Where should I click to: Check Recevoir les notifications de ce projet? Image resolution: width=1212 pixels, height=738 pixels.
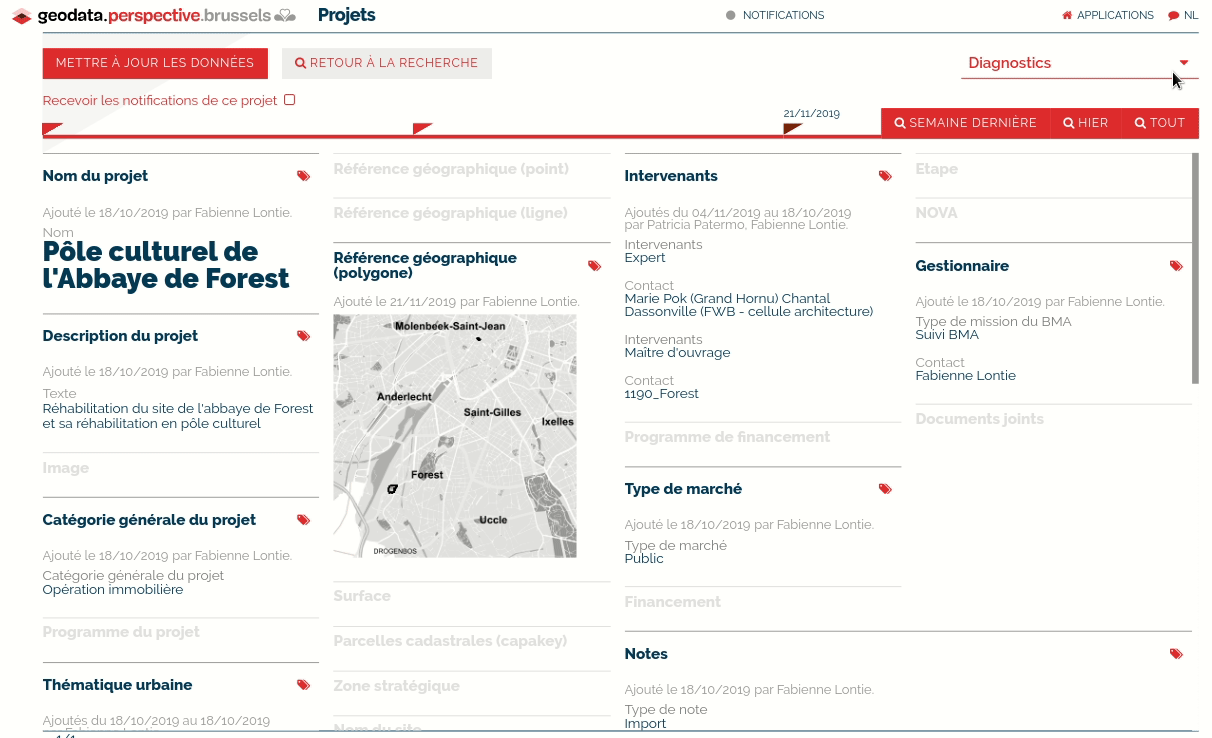[289, 100]
